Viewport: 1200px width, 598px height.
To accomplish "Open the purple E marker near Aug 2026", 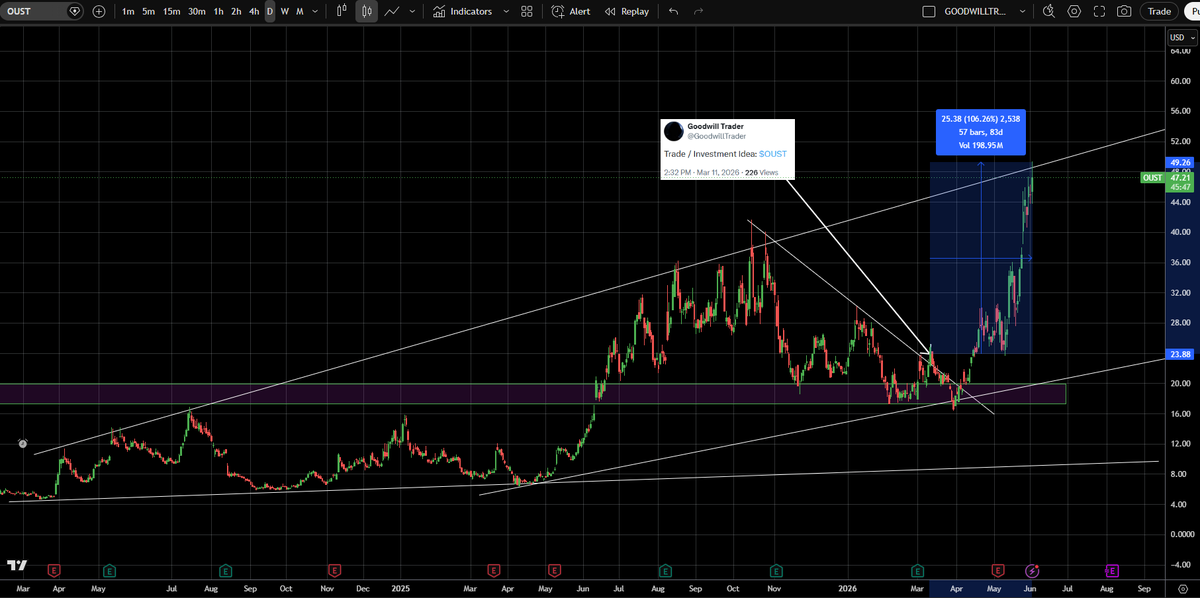I will (x=1112, y=571).
